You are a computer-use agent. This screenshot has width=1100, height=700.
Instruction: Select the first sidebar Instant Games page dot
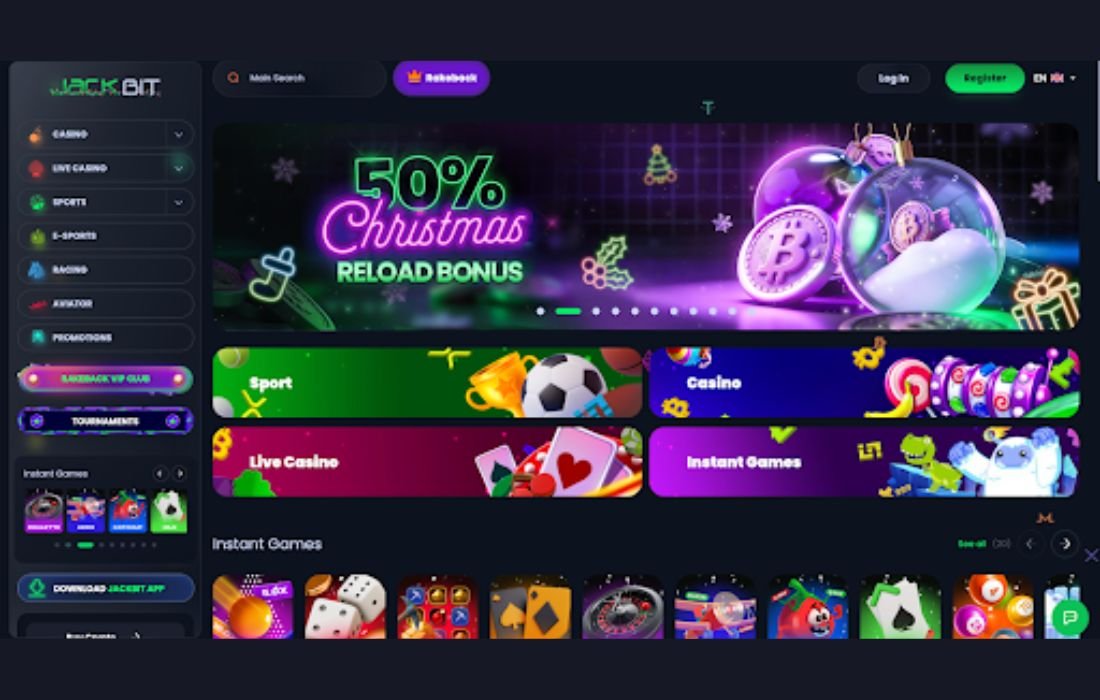pos(57,544)
